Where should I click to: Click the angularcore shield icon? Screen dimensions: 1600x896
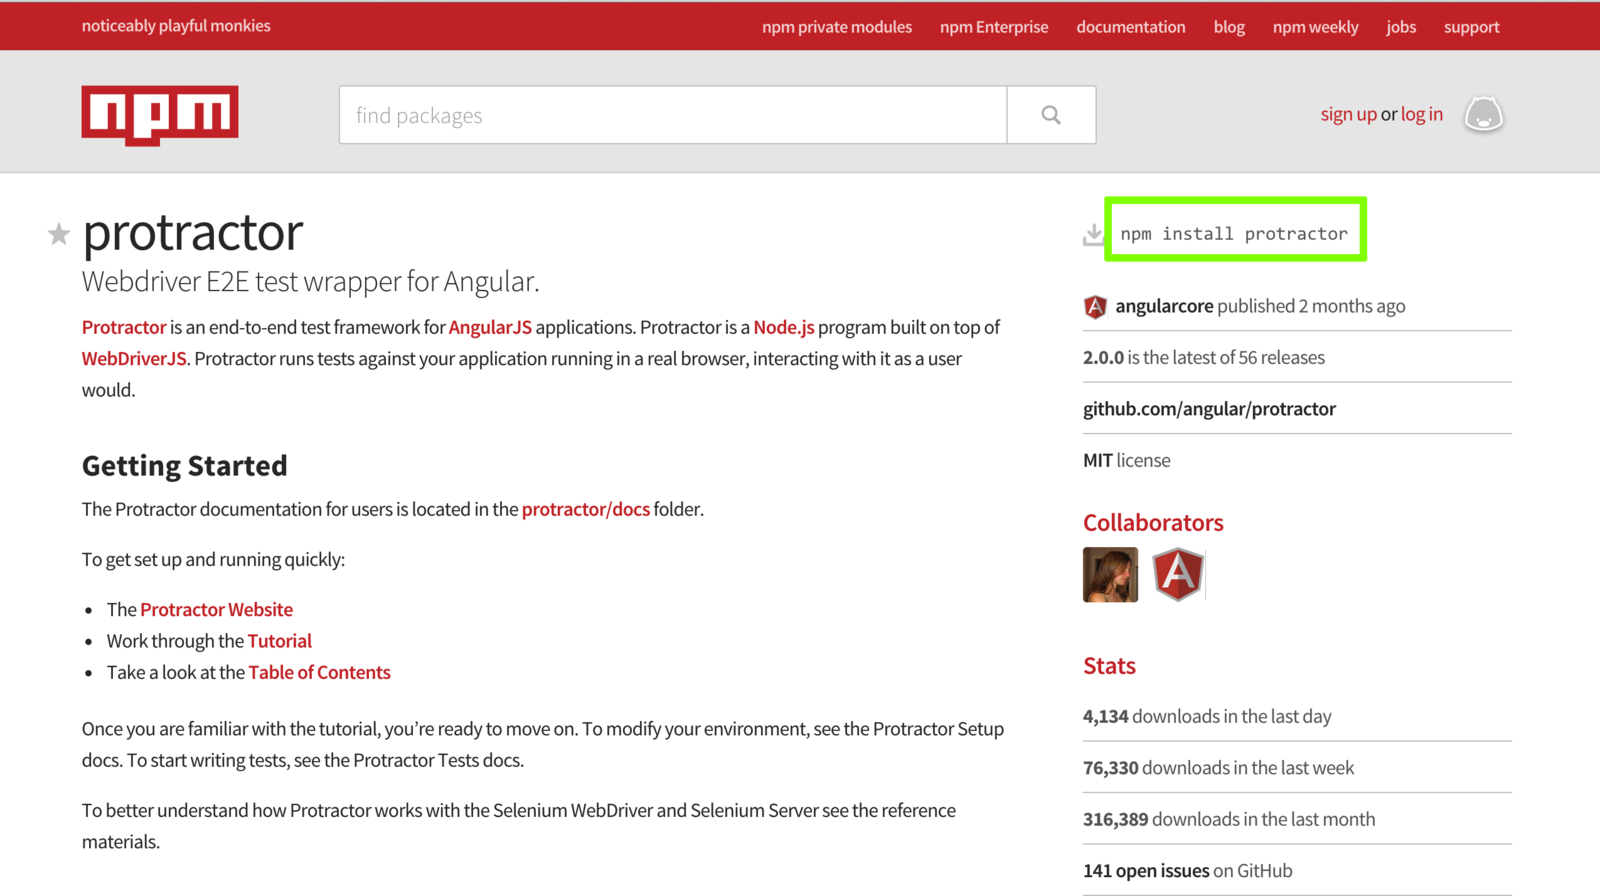pos(1095,306)
